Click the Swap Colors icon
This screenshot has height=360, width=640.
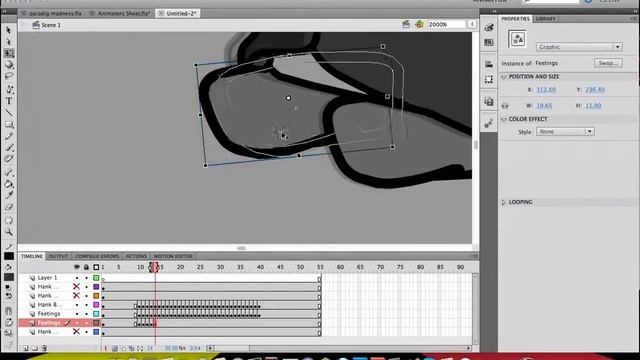pos(9,296)
